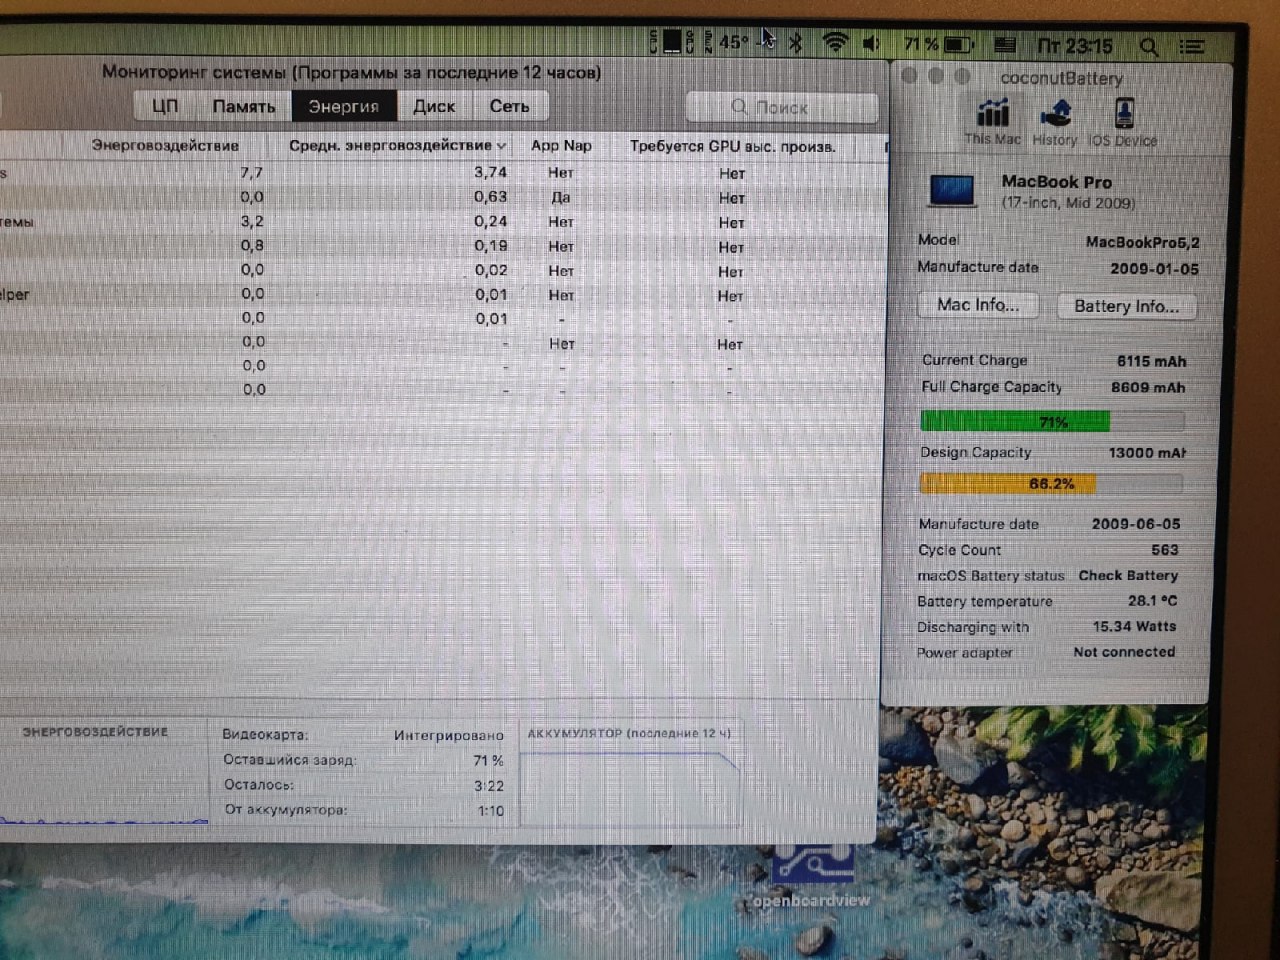This screenshot has height=960, width=1280.
Task: Open the This Mac view in coconutBattery
Action: coord(992,122)
